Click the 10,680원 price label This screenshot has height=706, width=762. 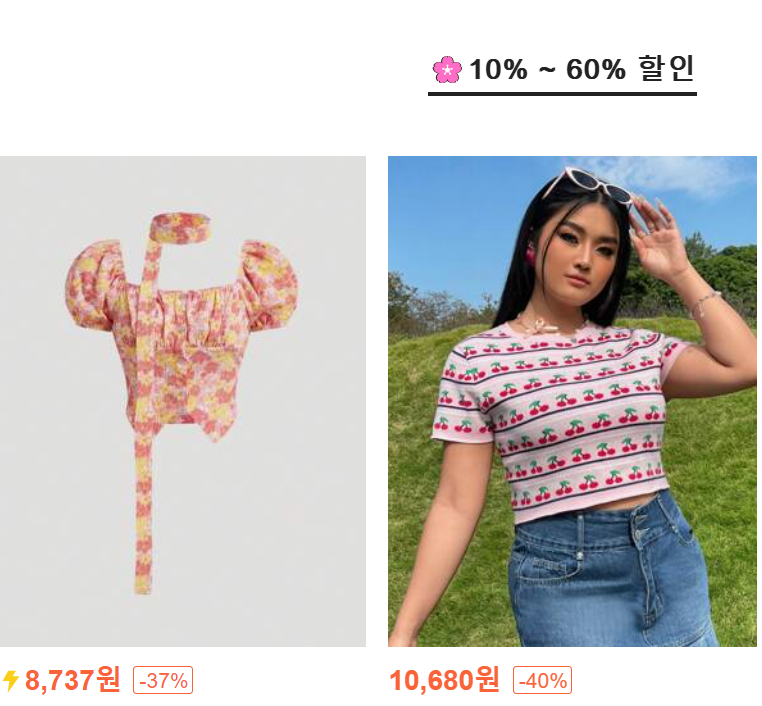tap(444, 680)
